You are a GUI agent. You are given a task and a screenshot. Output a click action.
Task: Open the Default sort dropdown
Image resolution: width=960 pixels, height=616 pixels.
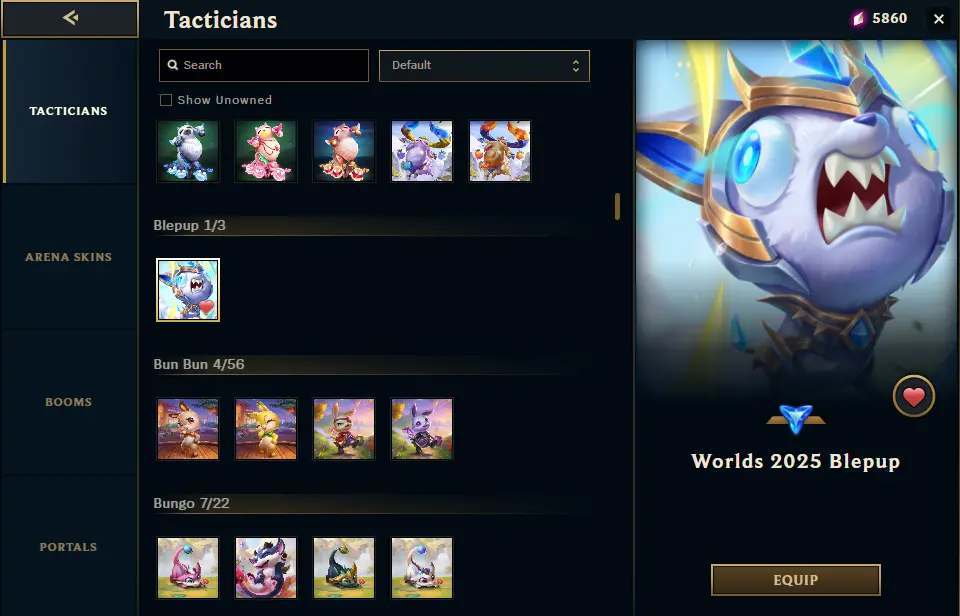[484, 66]
